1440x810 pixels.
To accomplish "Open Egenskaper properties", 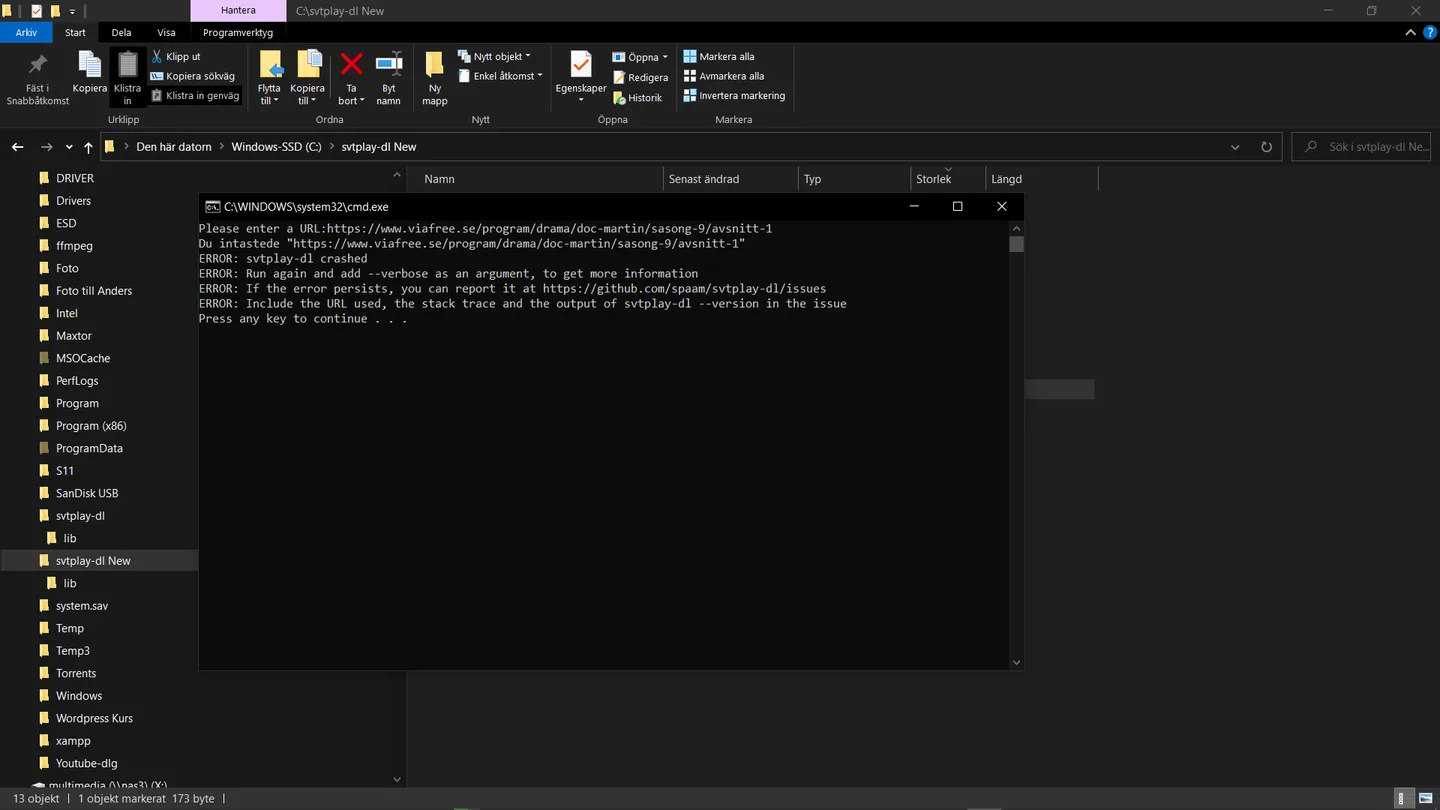I will click(x=581, y=78).
